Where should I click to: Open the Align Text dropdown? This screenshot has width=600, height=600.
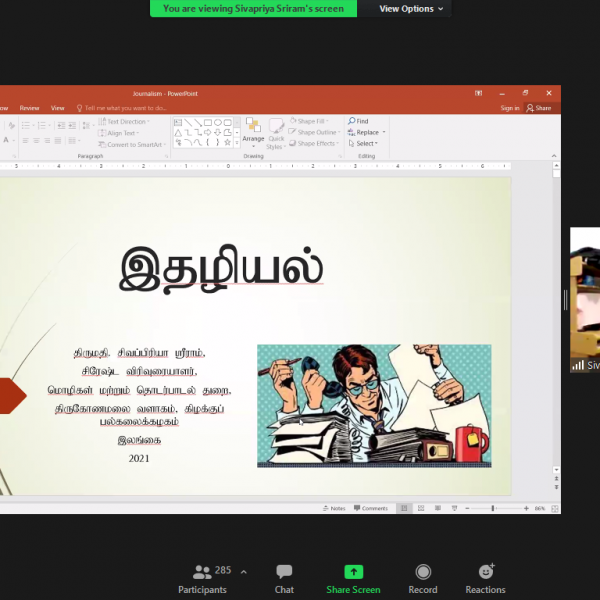click(x=119, y=133)
